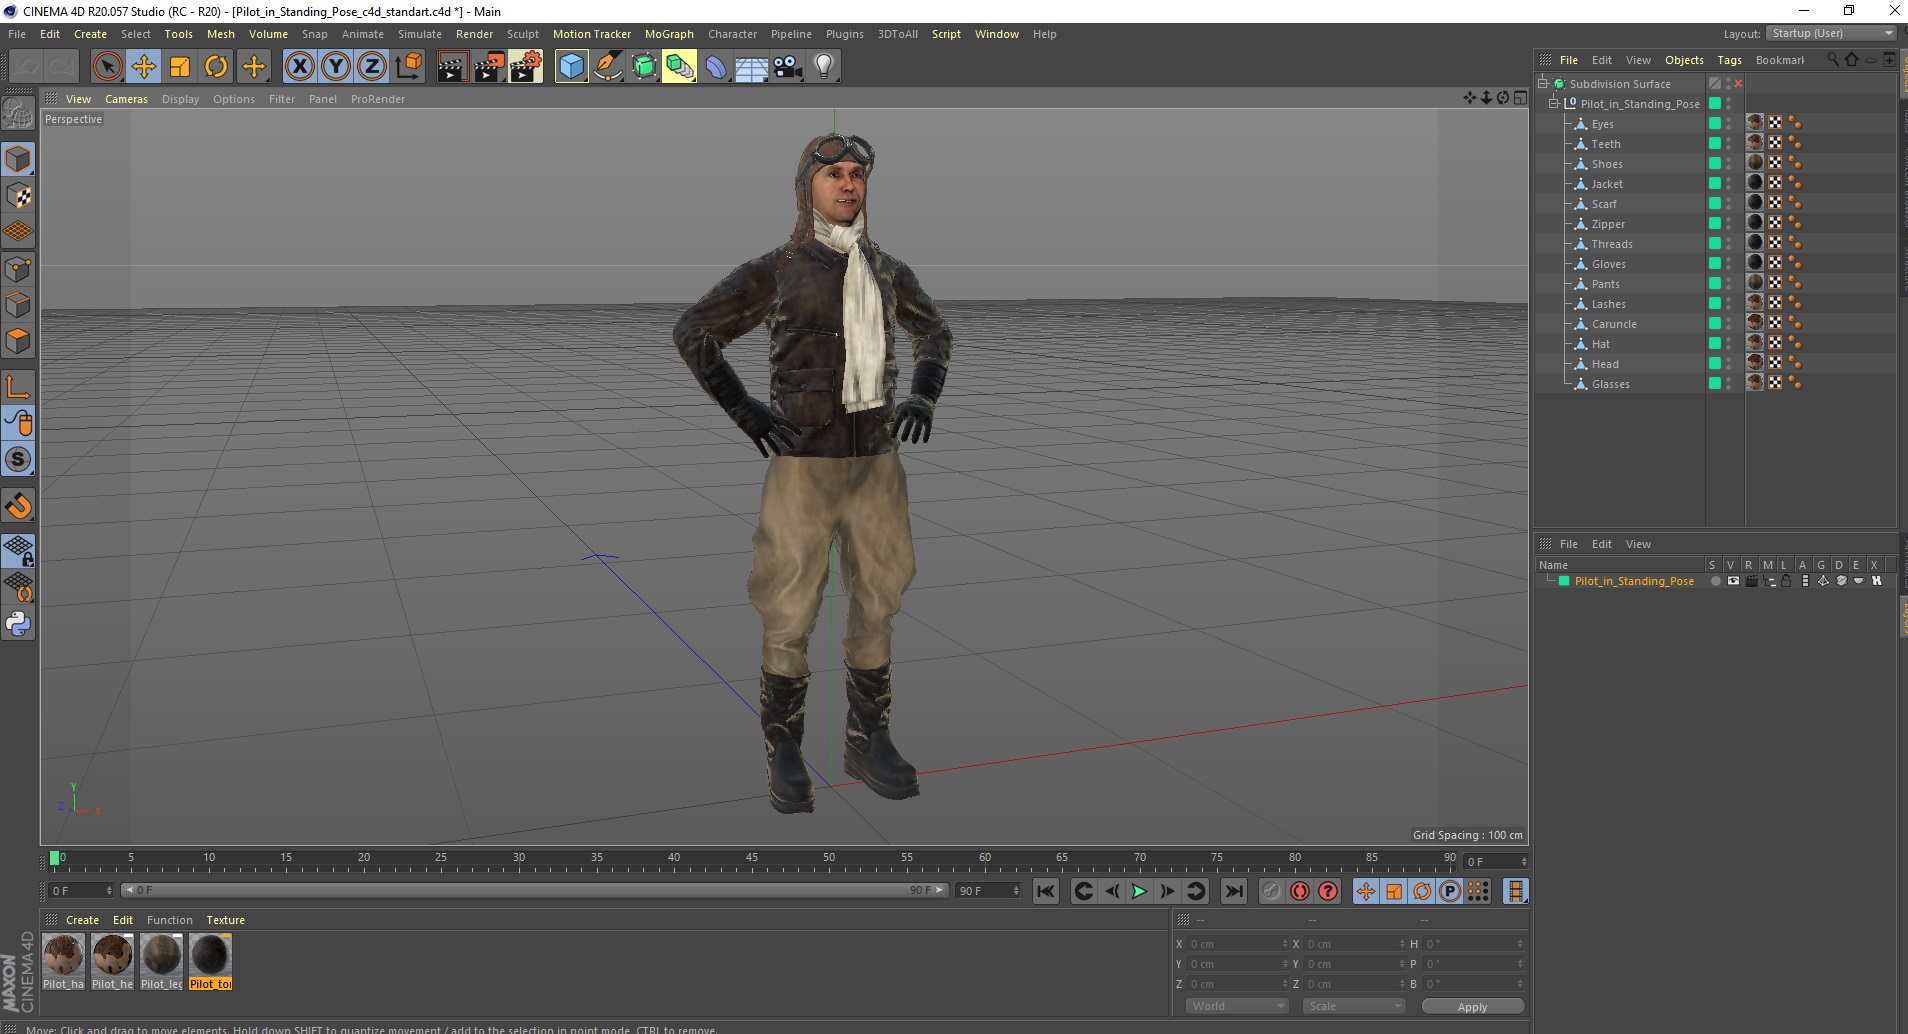This screenshot has width=1908, height=1034.
Task: Open the Layout Startup dropdown
Action: click(x=1832, y=34)
